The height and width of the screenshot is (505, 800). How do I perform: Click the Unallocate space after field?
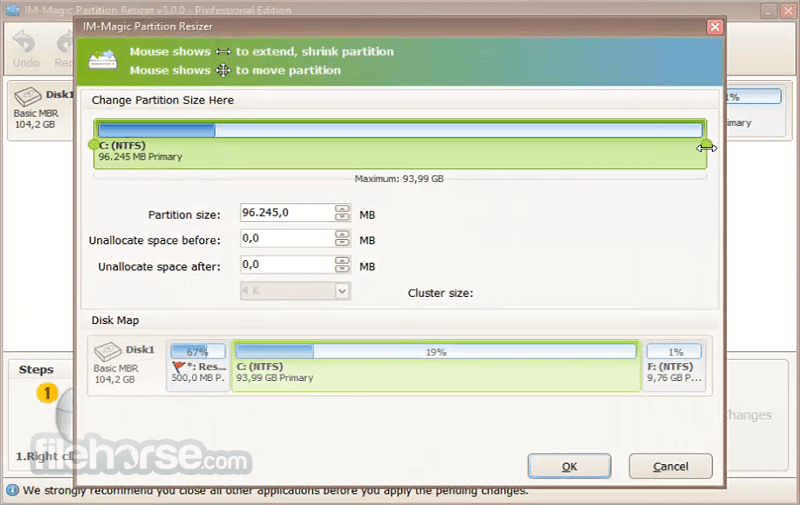point(287,264)
